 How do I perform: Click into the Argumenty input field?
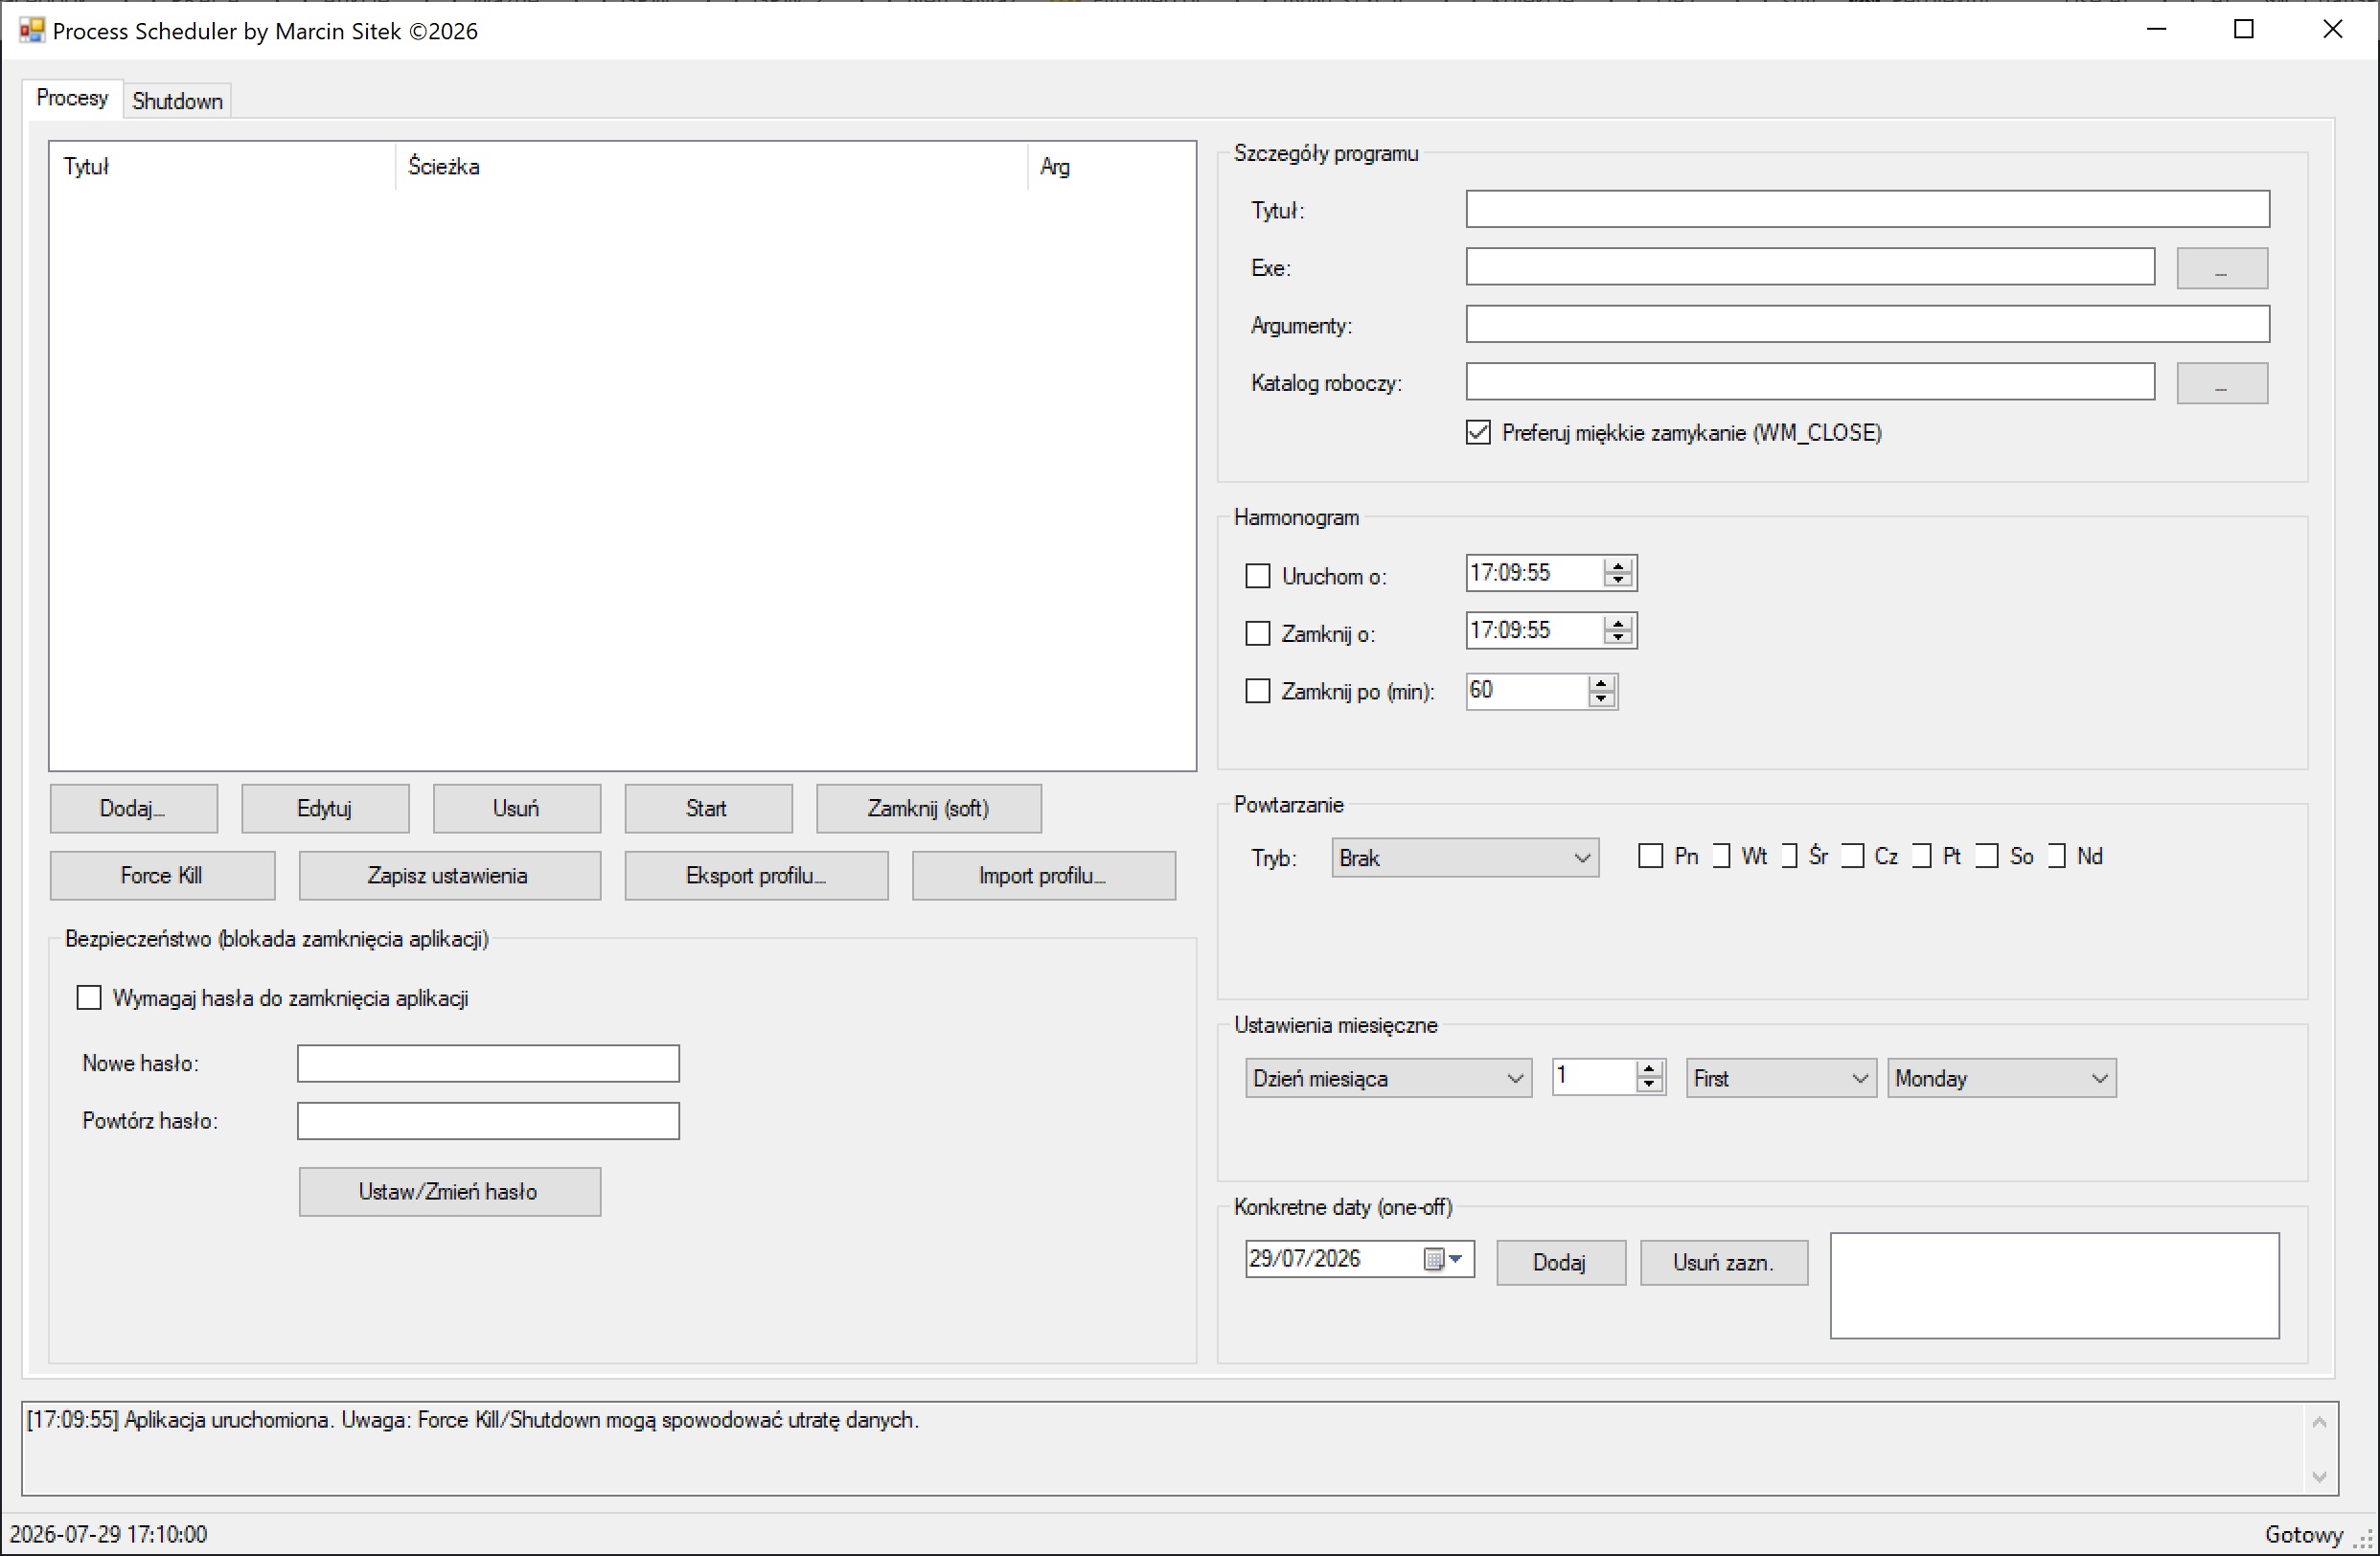tap(1867, 324)
